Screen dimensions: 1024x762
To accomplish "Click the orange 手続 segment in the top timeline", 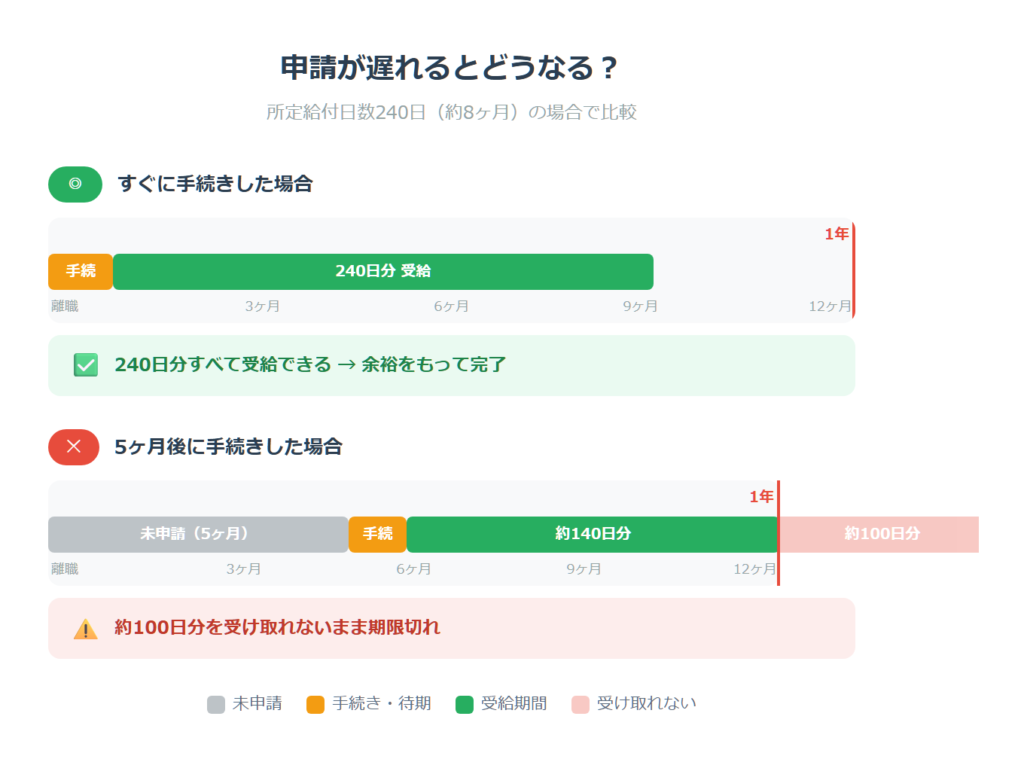I will click(x=80, y=271).
